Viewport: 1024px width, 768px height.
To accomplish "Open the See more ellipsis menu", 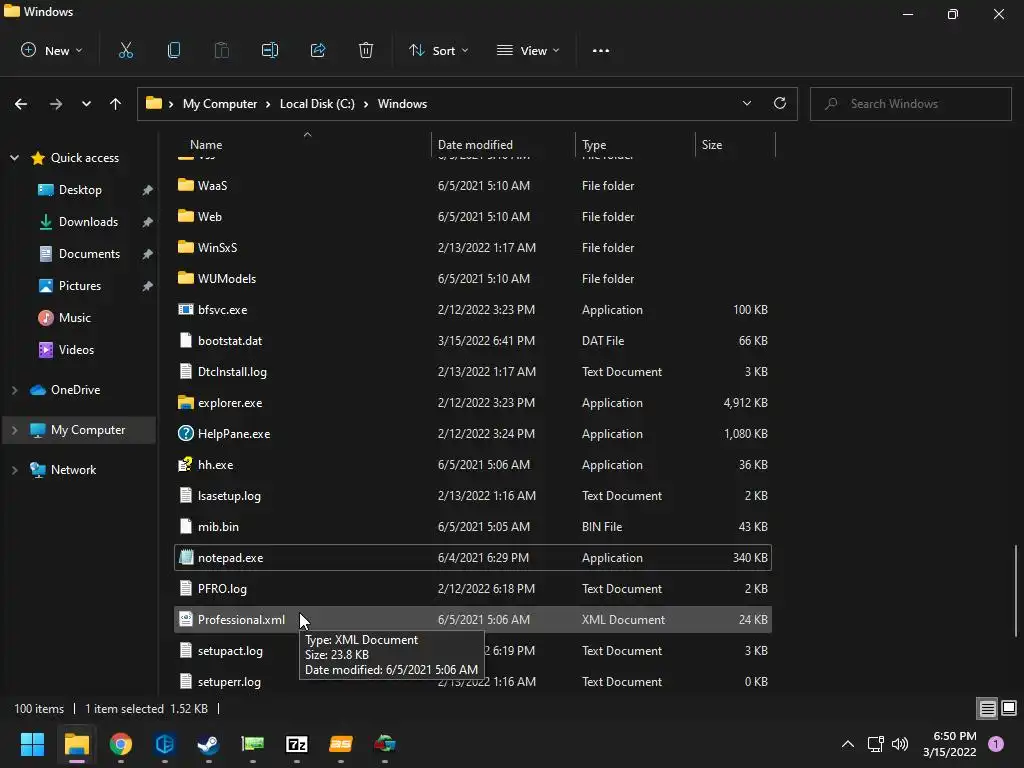I will point(601,50).
